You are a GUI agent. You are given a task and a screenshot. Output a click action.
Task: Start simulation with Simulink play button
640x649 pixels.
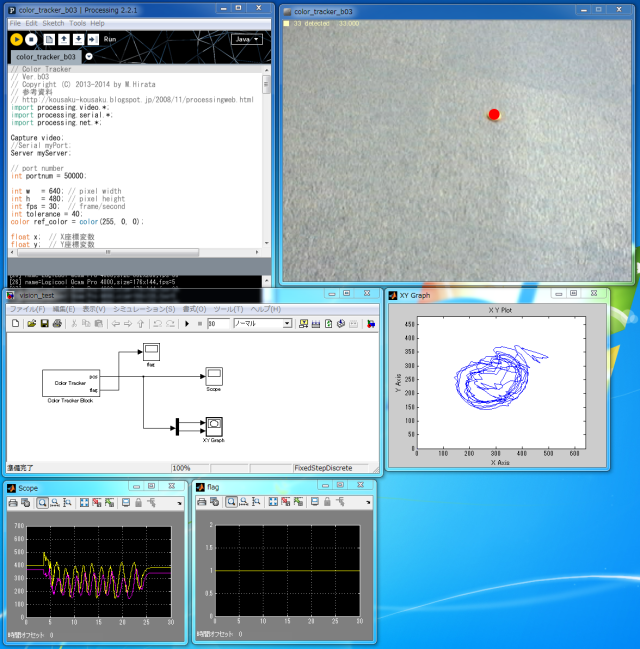coord(187,324)
